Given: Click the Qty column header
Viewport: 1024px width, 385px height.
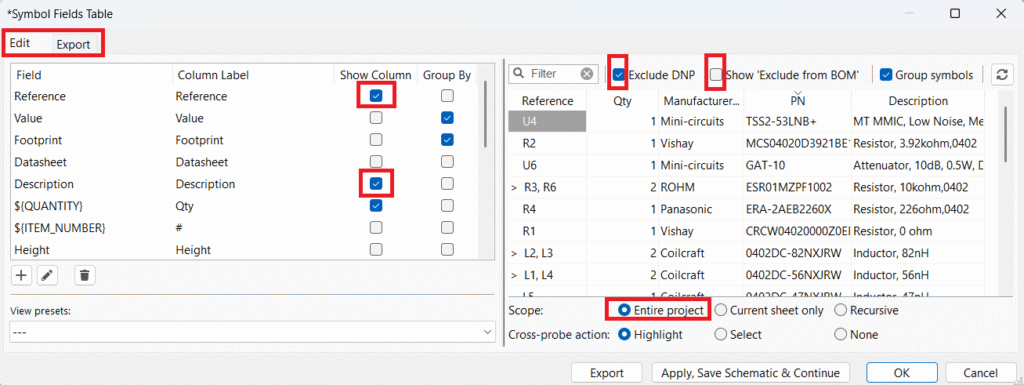Looking at the screenshot, I should [x=622, y=101].
